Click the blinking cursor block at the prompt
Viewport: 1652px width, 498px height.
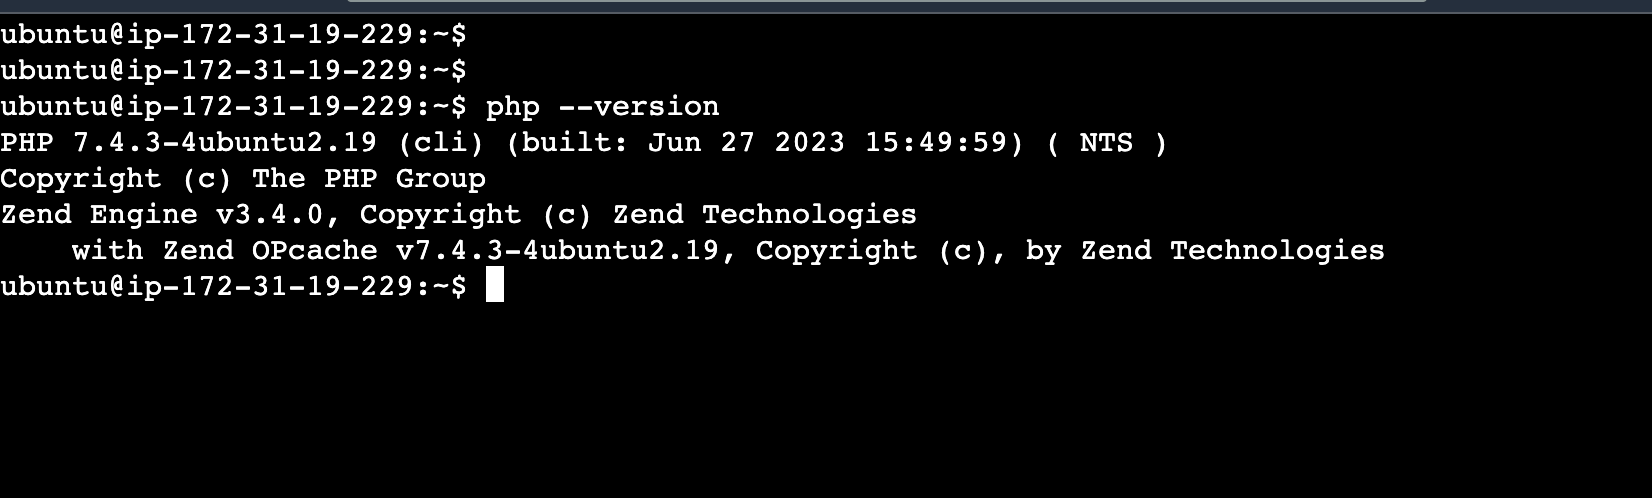494,286
